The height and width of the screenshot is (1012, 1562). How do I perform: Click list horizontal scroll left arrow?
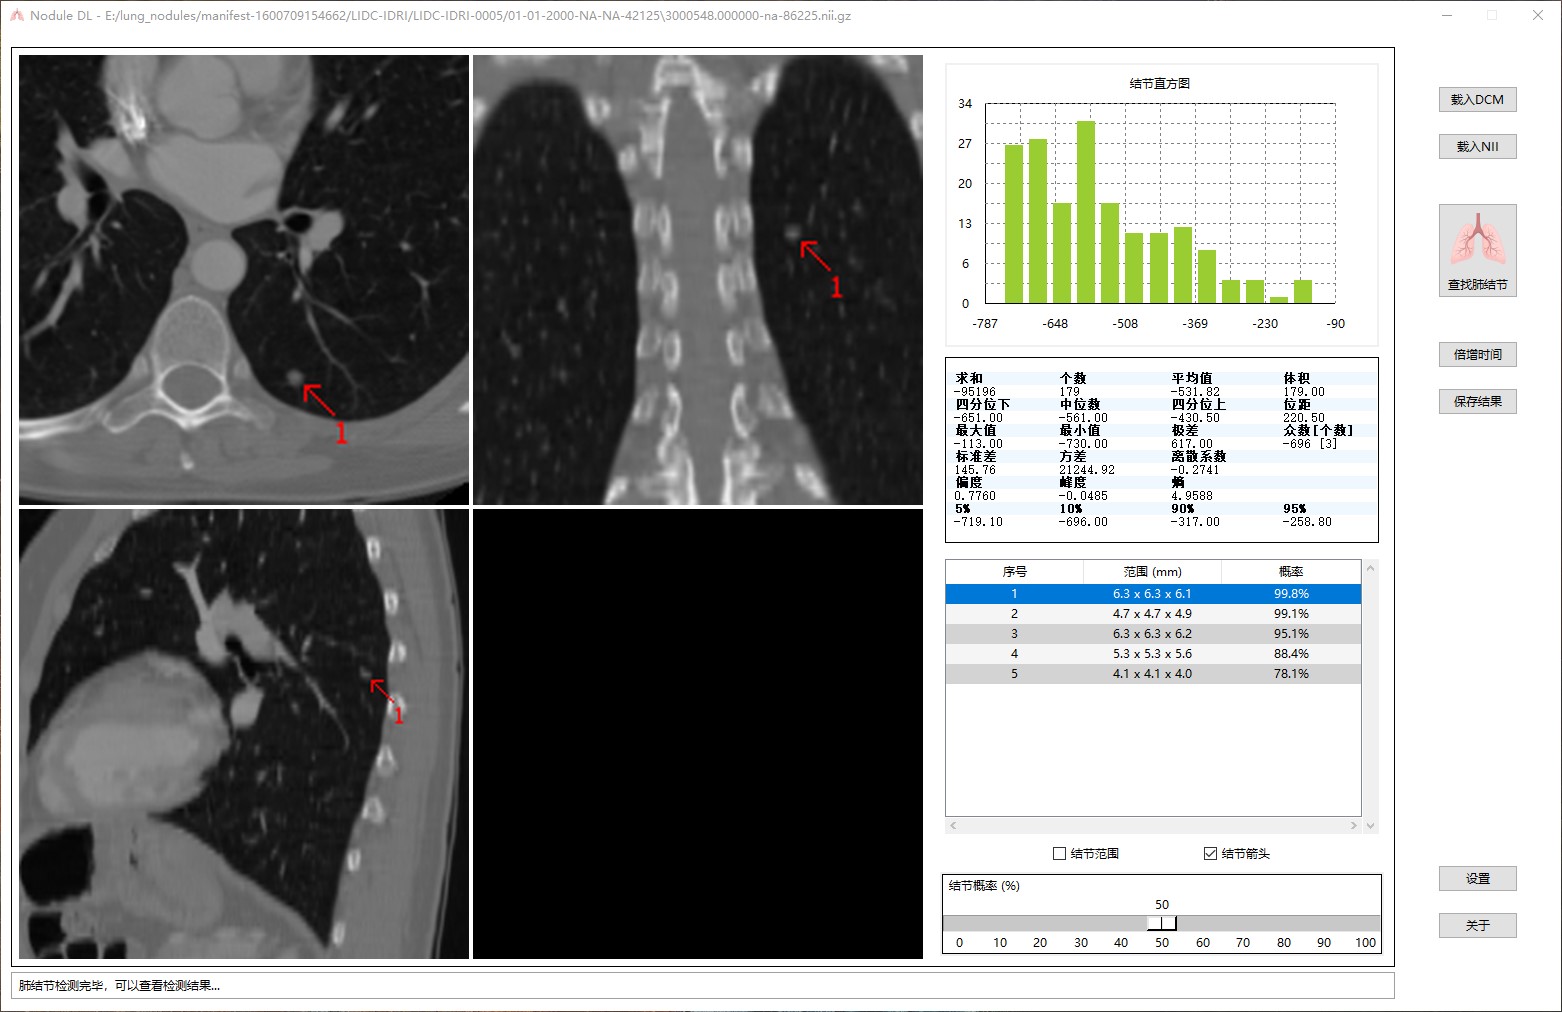point(953,826)
